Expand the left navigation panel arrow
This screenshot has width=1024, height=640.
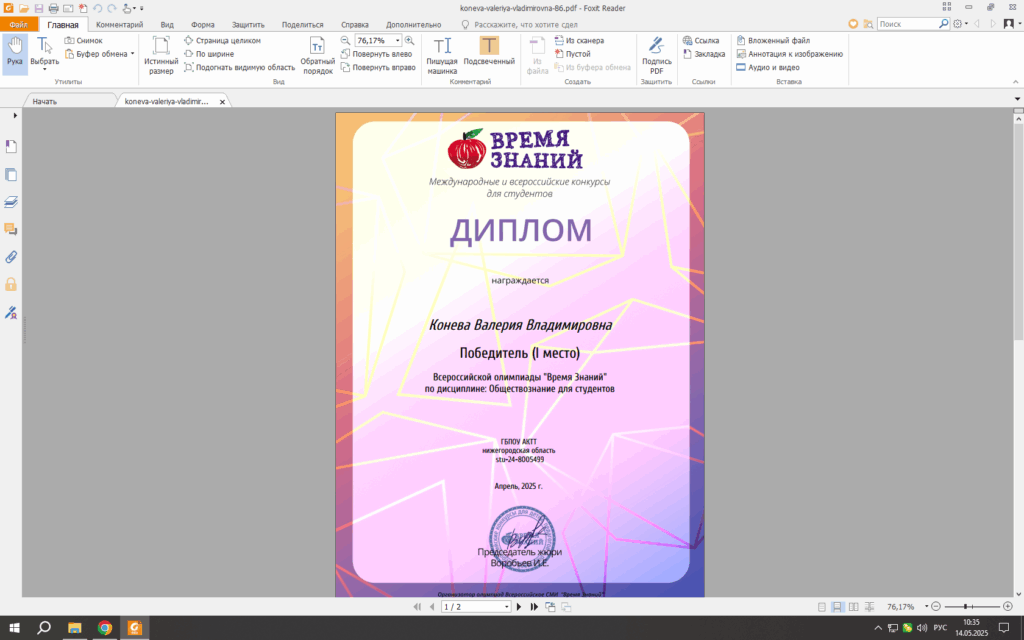[x=14, y=116]
